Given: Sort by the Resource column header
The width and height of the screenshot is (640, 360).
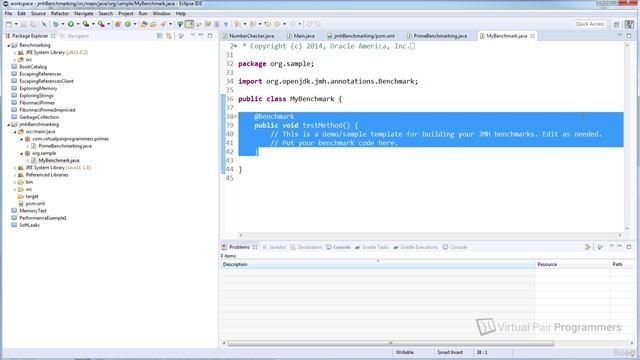Looking at the screenshot, I should (572, 264).
